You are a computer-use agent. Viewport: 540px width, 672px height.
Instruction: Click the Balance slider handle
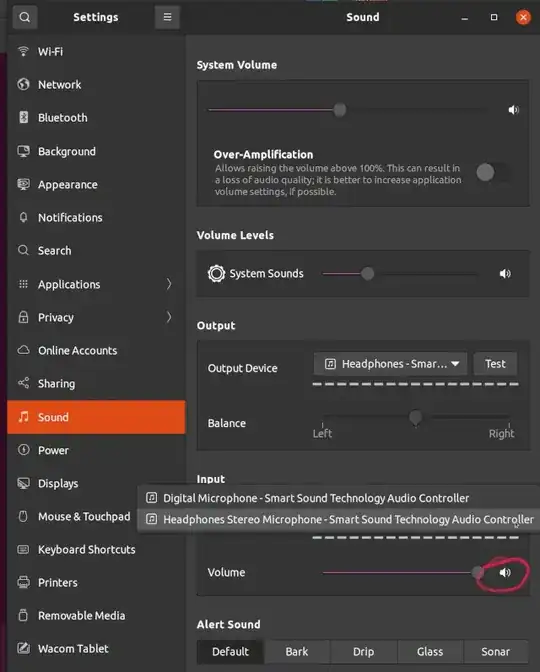(x=415, y=417)
